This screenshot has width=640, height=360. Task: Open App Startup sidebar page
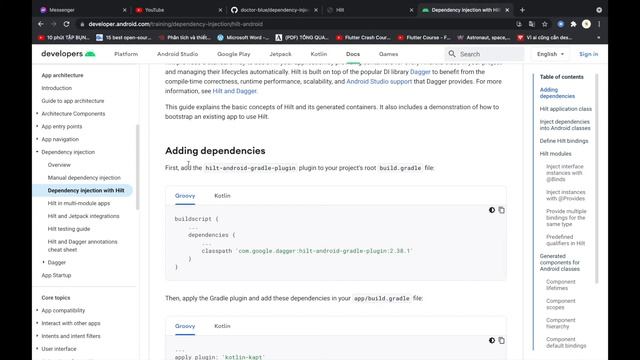point(56,275)
